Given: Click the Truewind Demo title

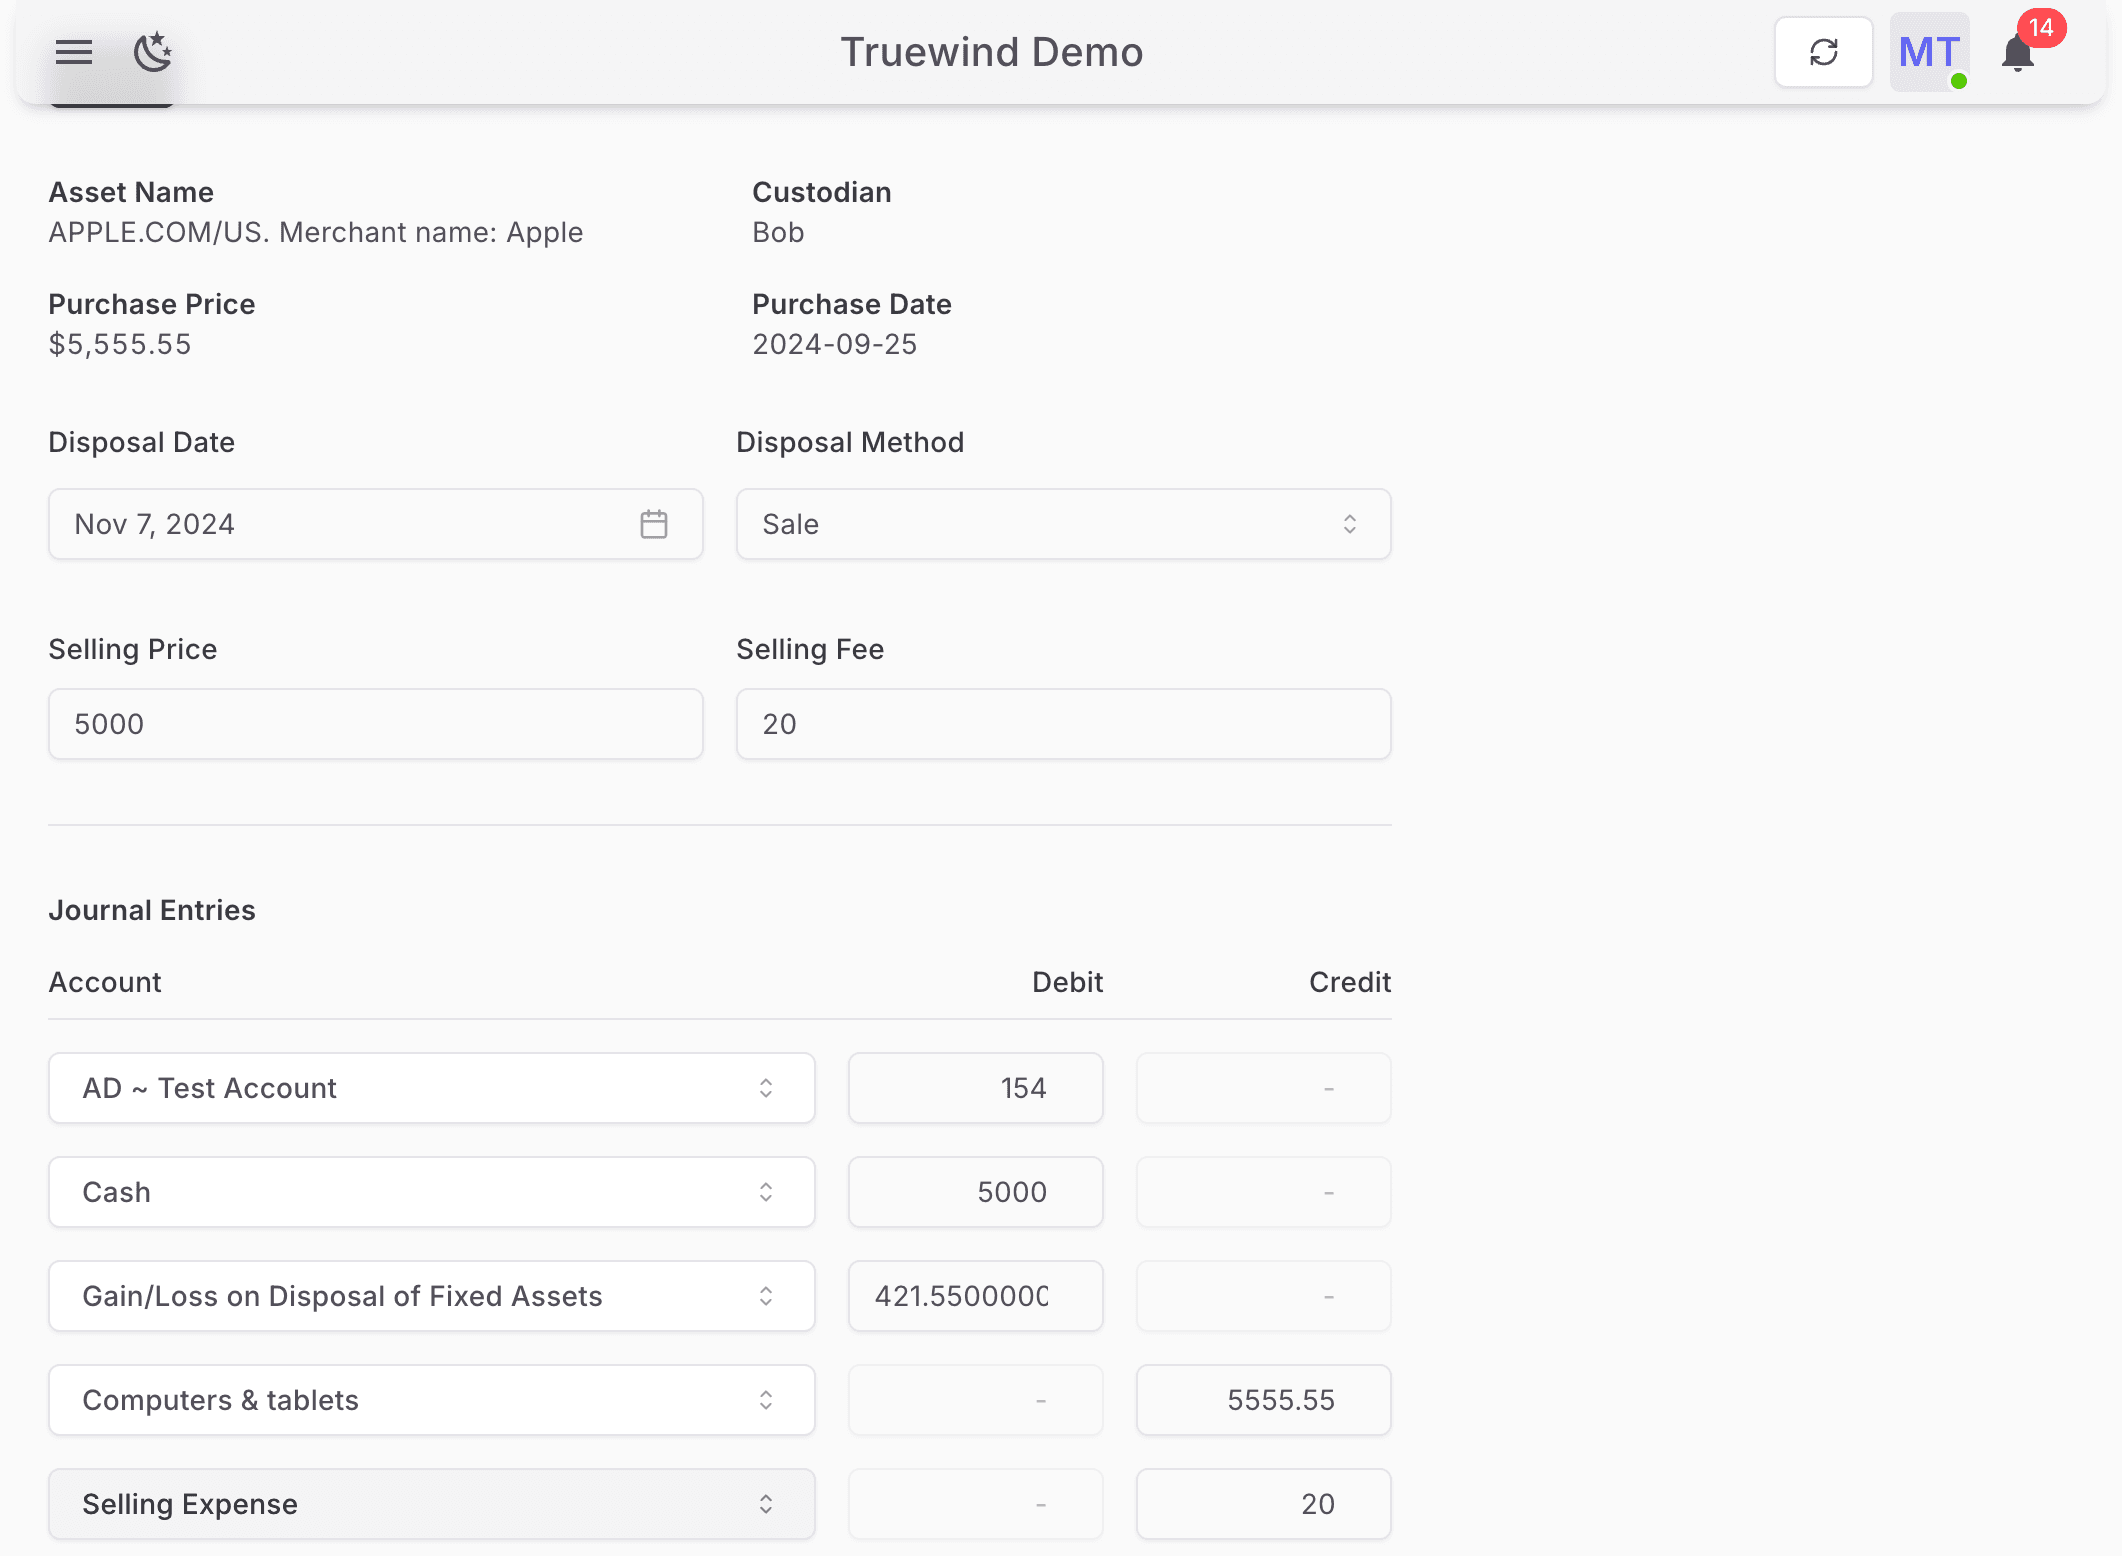Looking at the screenshot, I should point(991,52).
